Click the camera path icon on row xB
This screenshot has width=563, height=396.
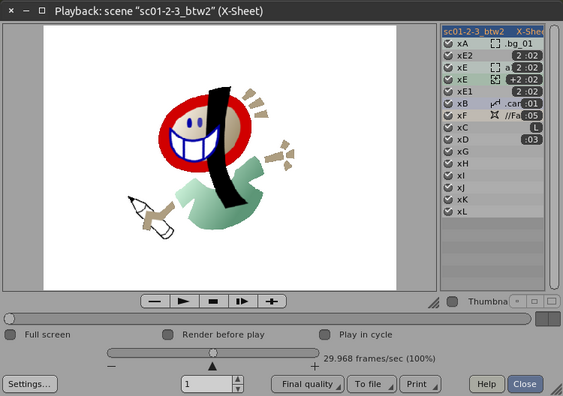(495, 103)
